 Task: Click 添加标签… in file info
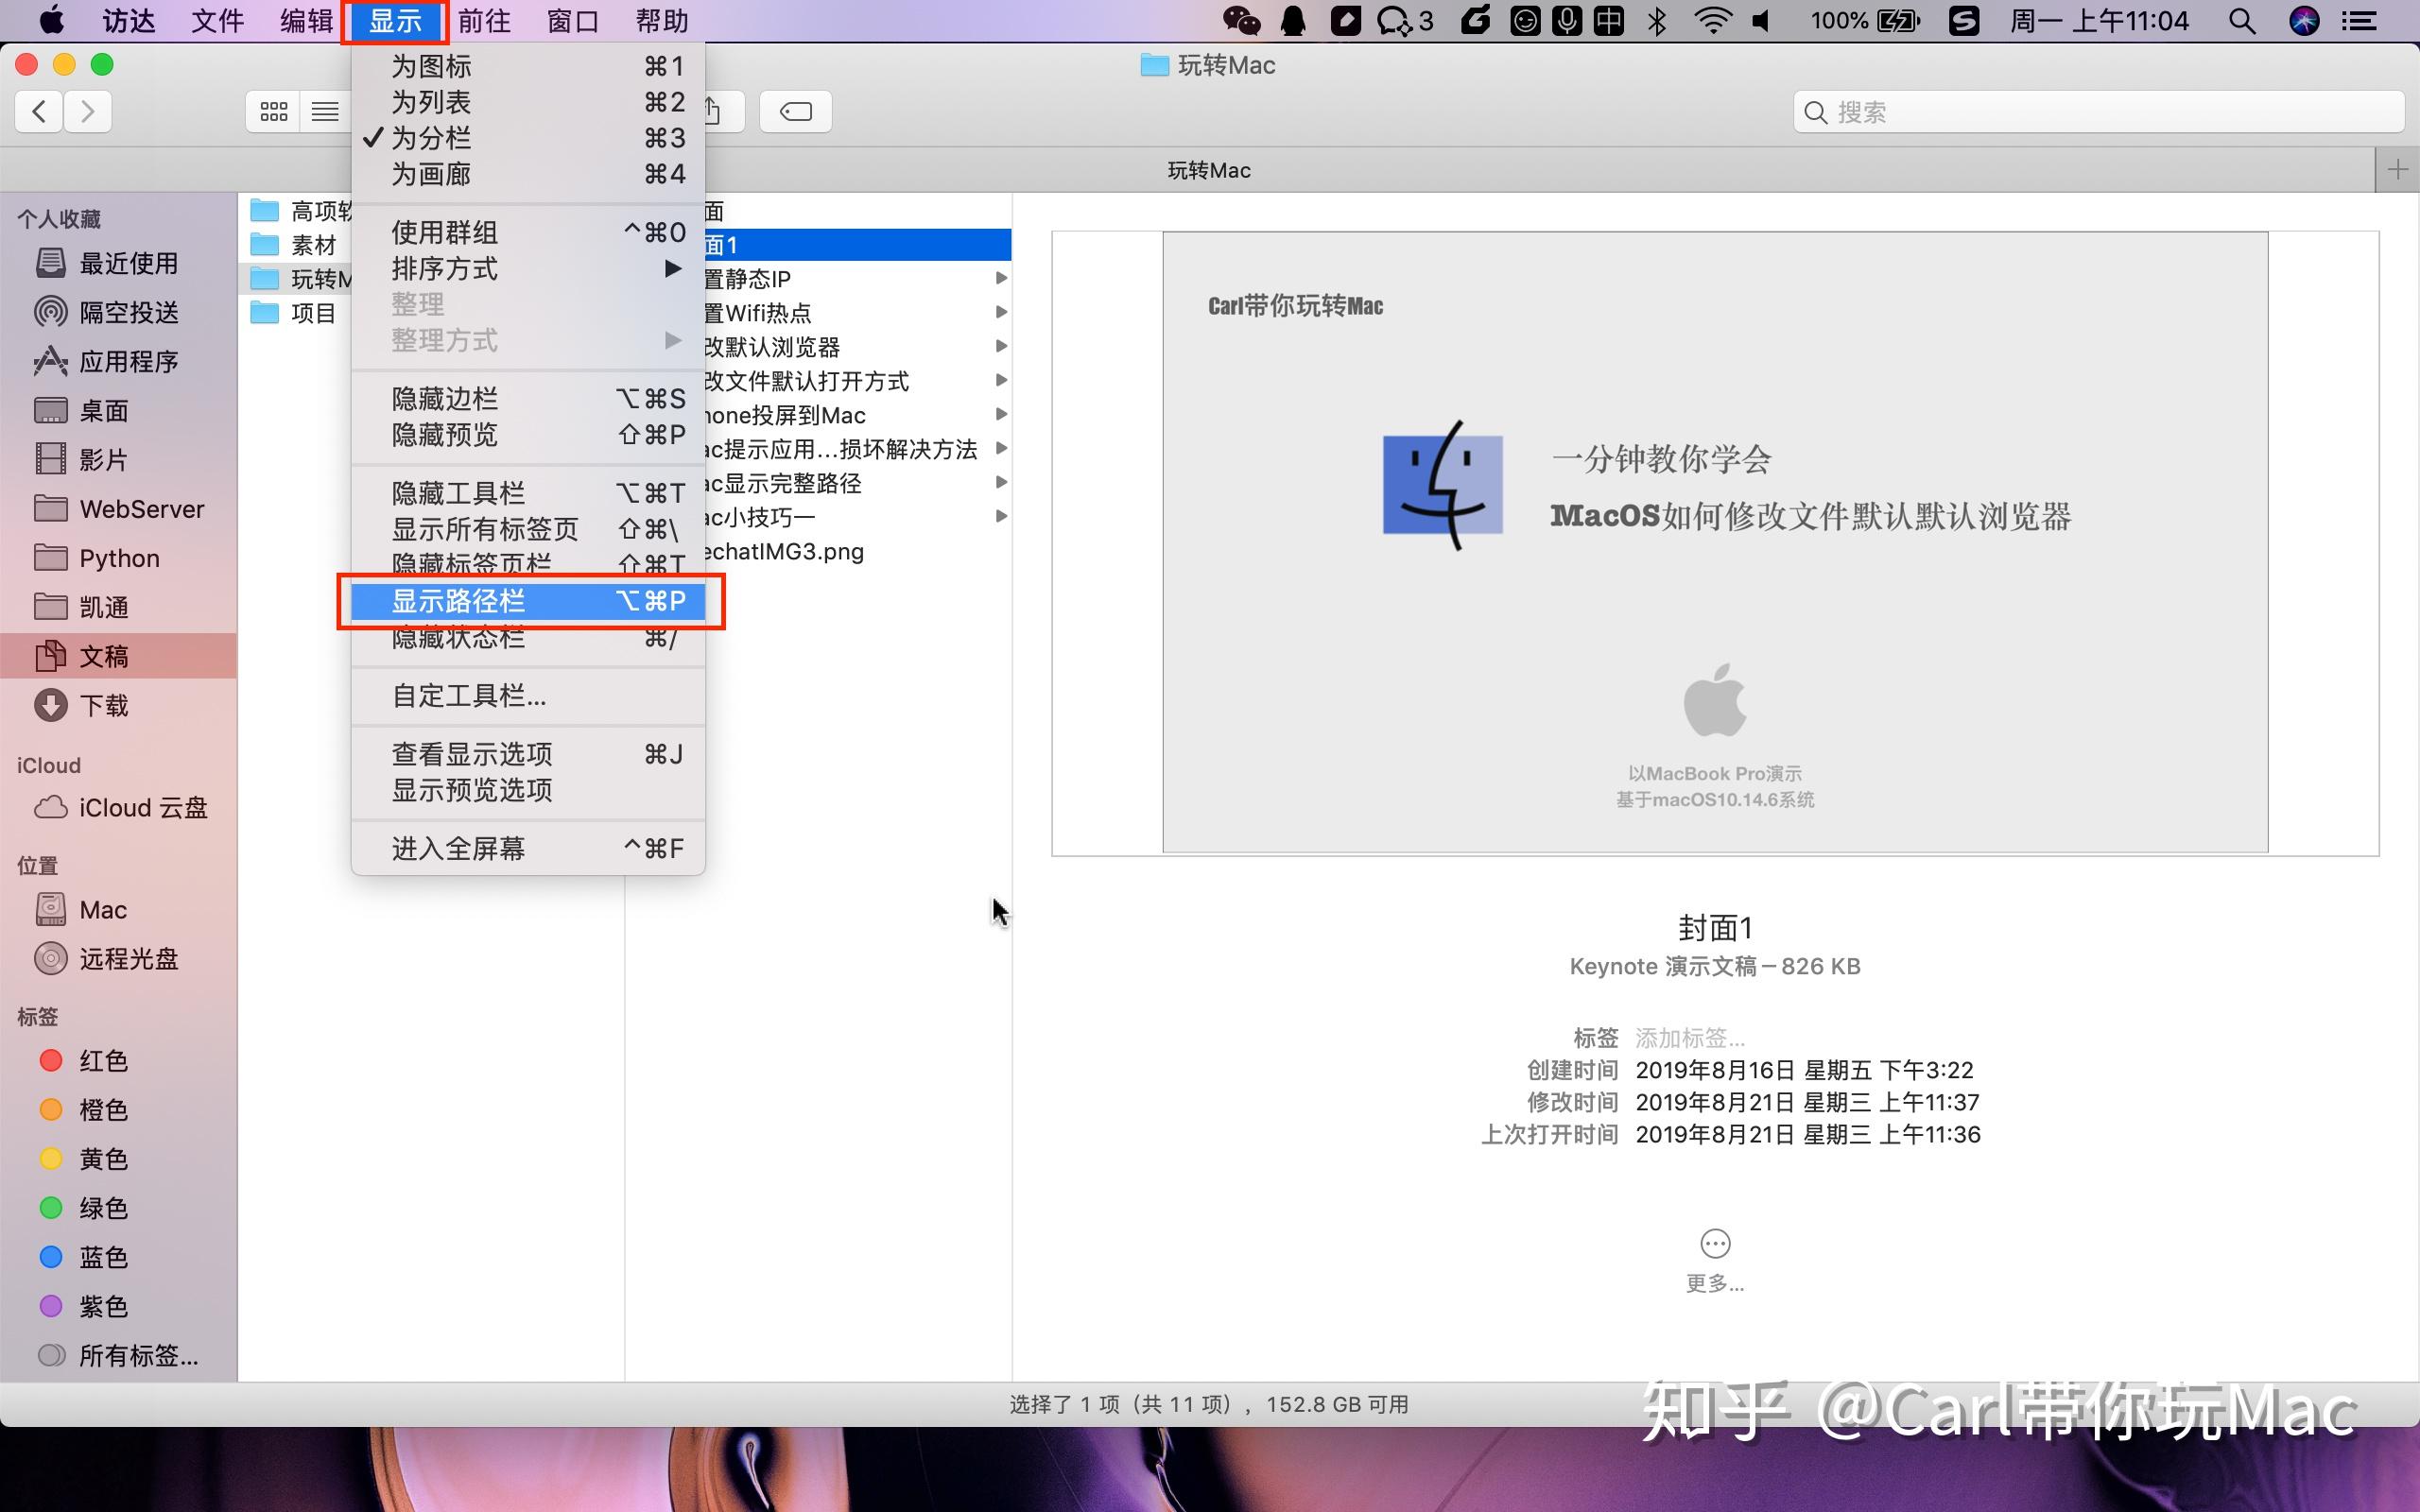[1688, 1037]
